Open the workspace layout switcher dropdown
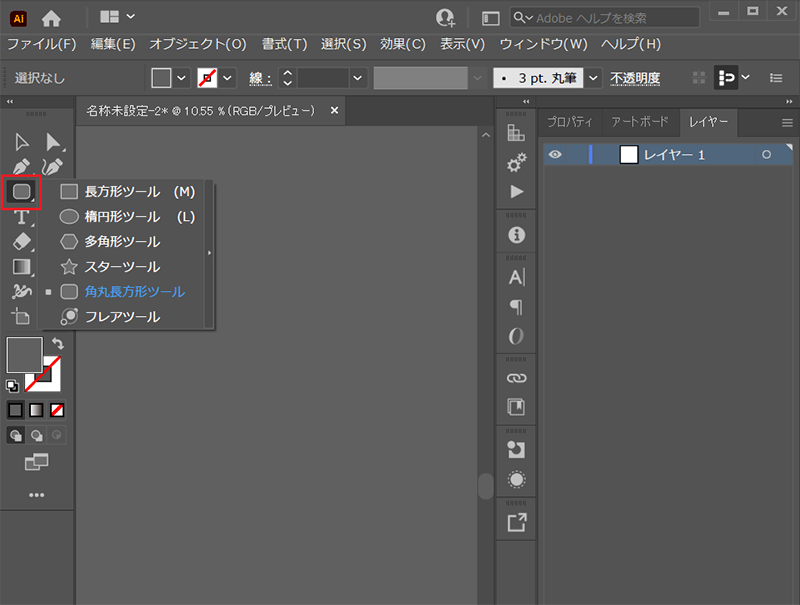The width and height of the screenshot is (800, 605). tap(117, 17)
